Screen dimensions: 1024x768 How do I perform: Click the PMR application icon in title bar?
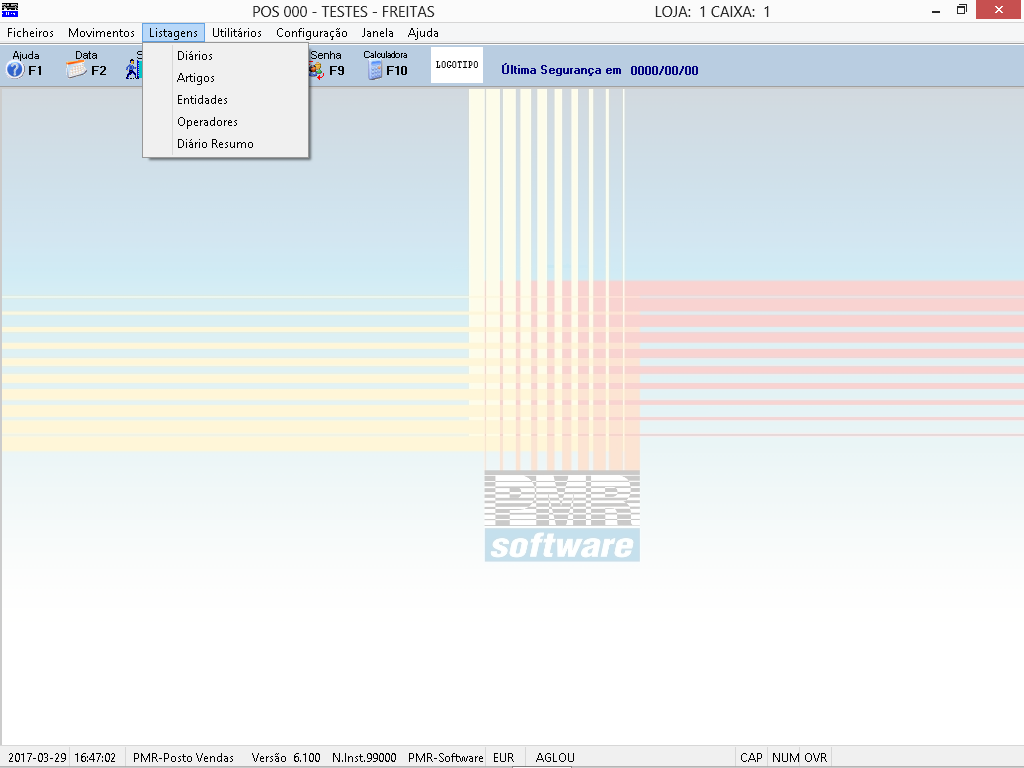[11, 11]
